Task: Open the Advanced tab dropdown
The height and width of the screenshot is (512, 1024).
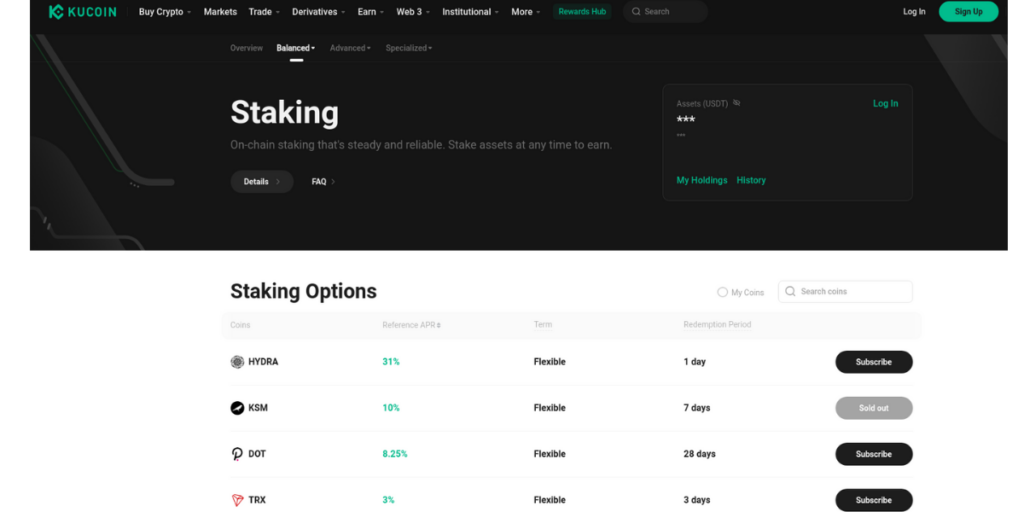Action: [350, 48]
